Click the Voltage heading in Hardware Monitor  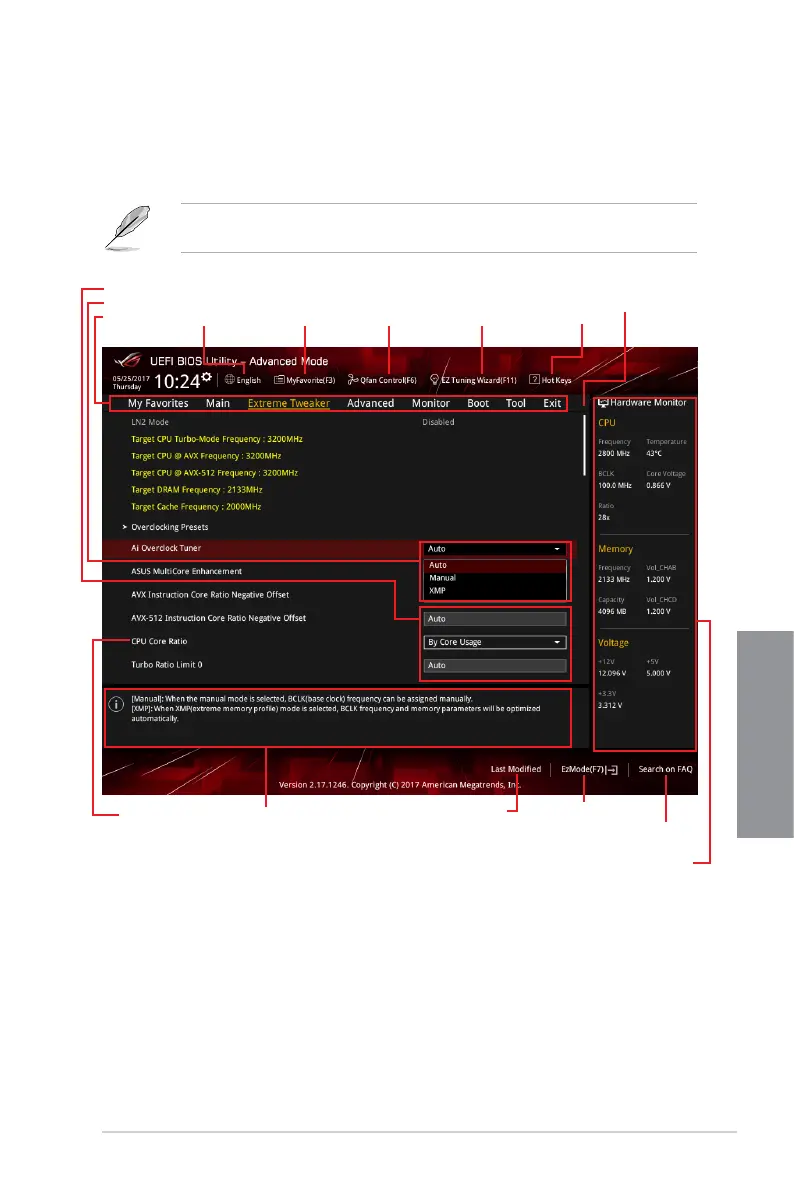pyautogui.click(x=613, y=643)
